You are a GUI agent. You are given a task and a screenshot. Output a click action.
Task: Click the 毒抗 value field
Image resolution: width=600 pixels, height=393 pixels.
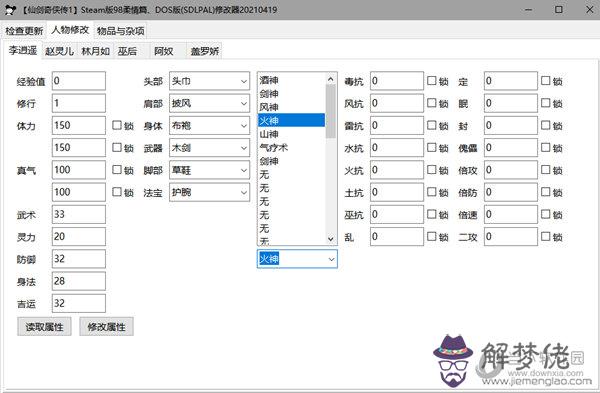(x=397, y=81)
